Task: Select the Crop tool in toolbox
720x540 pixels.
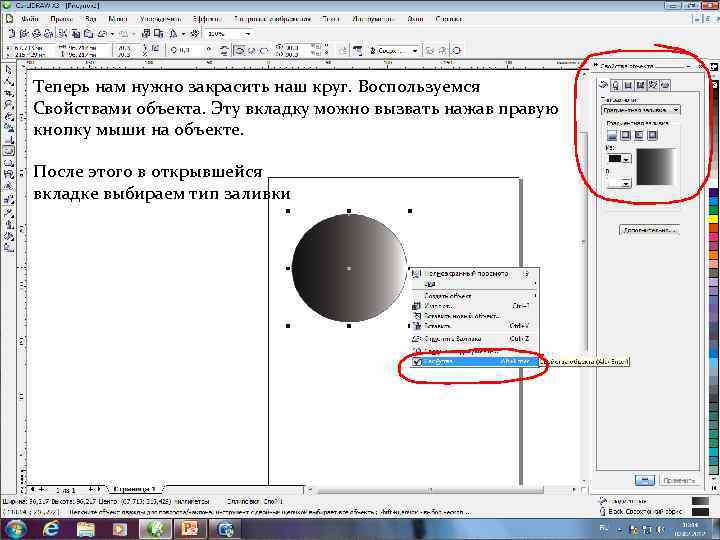Action: [9, 93]
